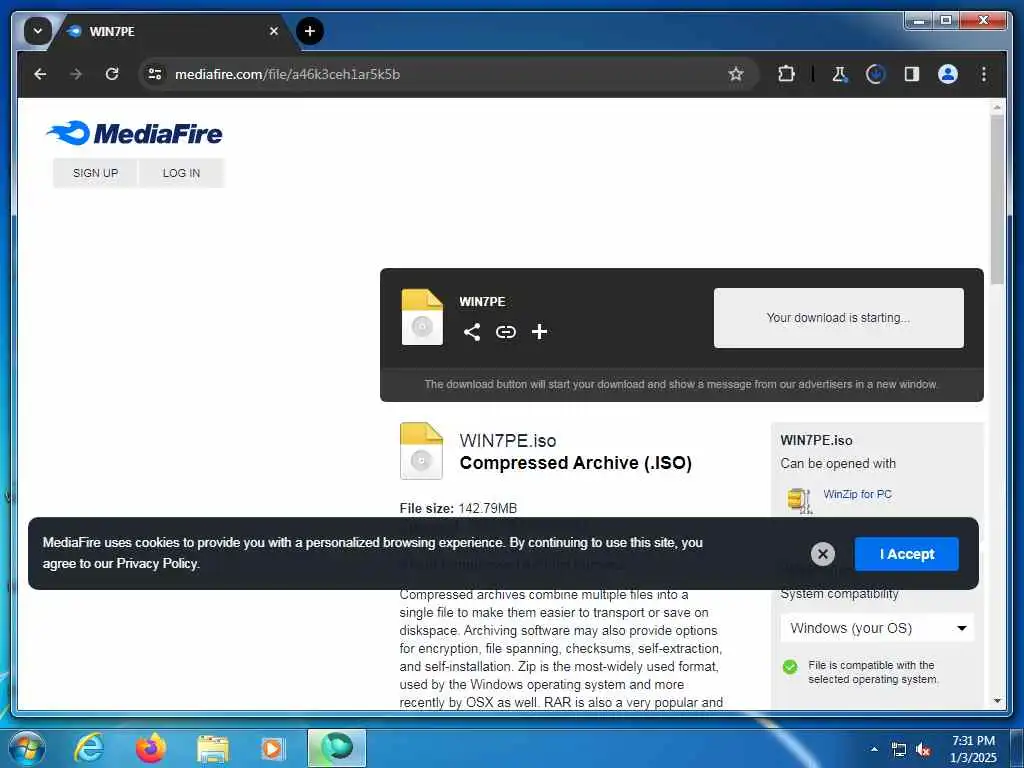This screenshot has width=1024, height=768.
Task: Expand the Windows (your OS) dropdown
Action: click(877, 628)
